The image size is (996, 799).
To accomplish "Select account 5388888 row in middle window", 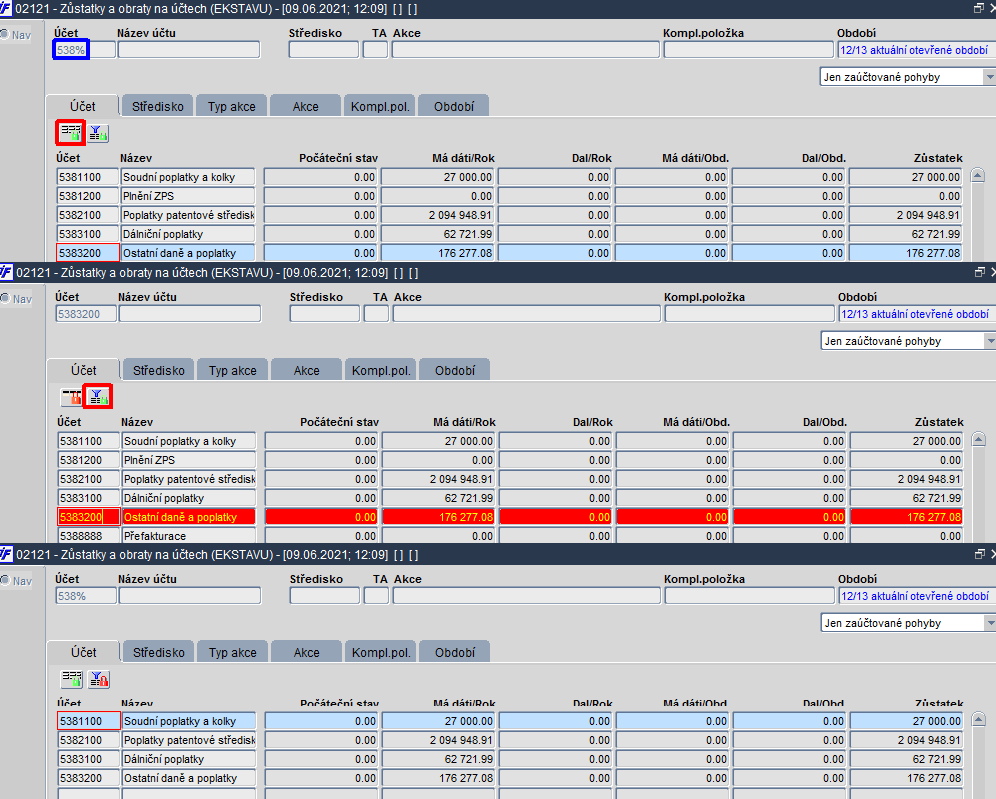I will tap(88, 535).
